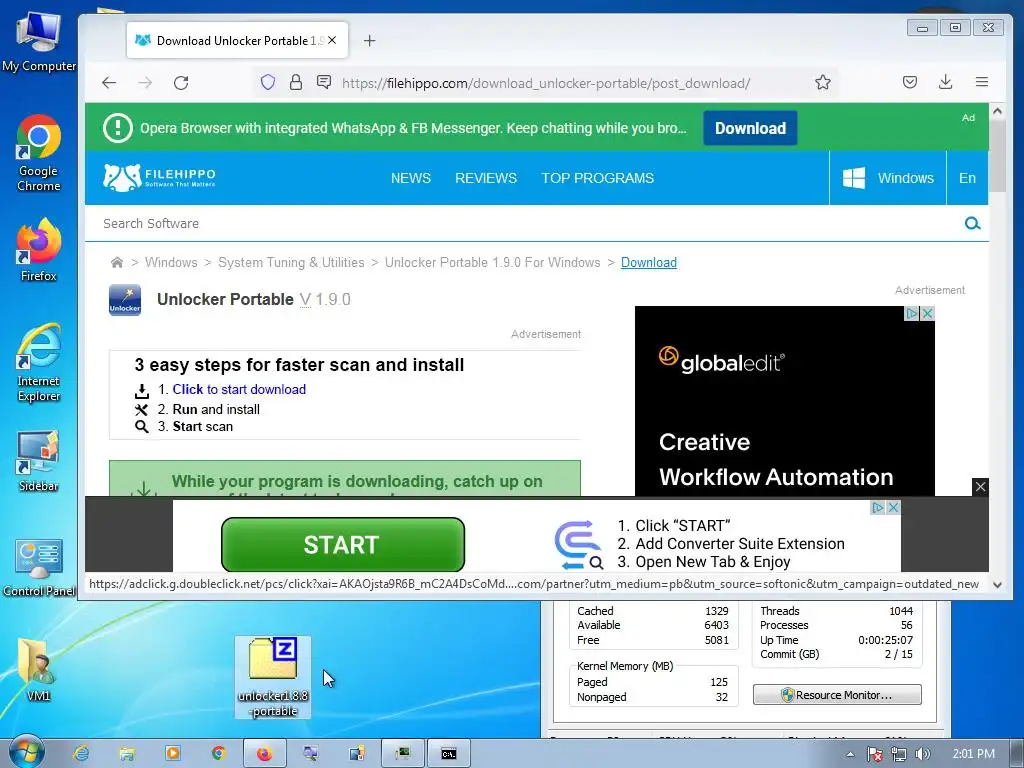Select Firefox desktop shortcut
The image size is (1024, 768).
(x=39, y=251)
